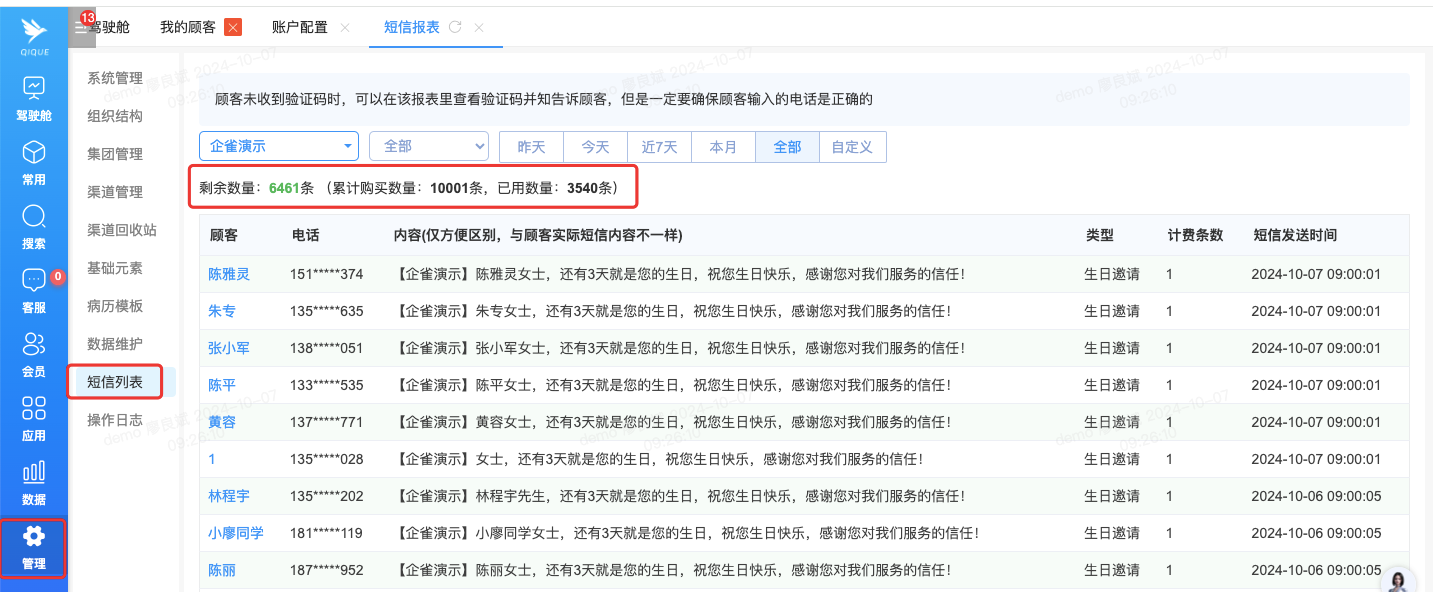
Task: Open customer link 陈雅灵
Action: 229,274
